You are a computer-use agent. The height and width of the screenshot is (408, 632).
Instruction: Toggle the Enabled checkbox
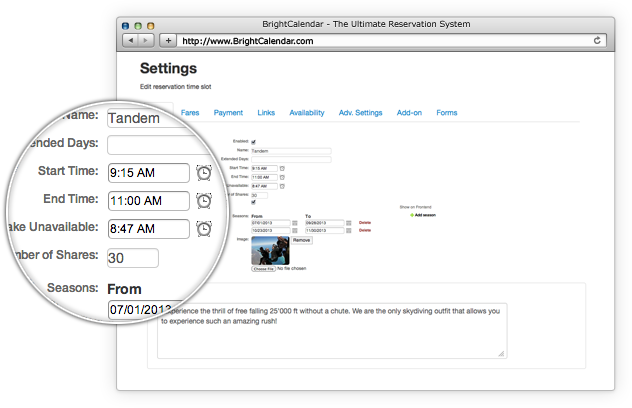(253, 141)
